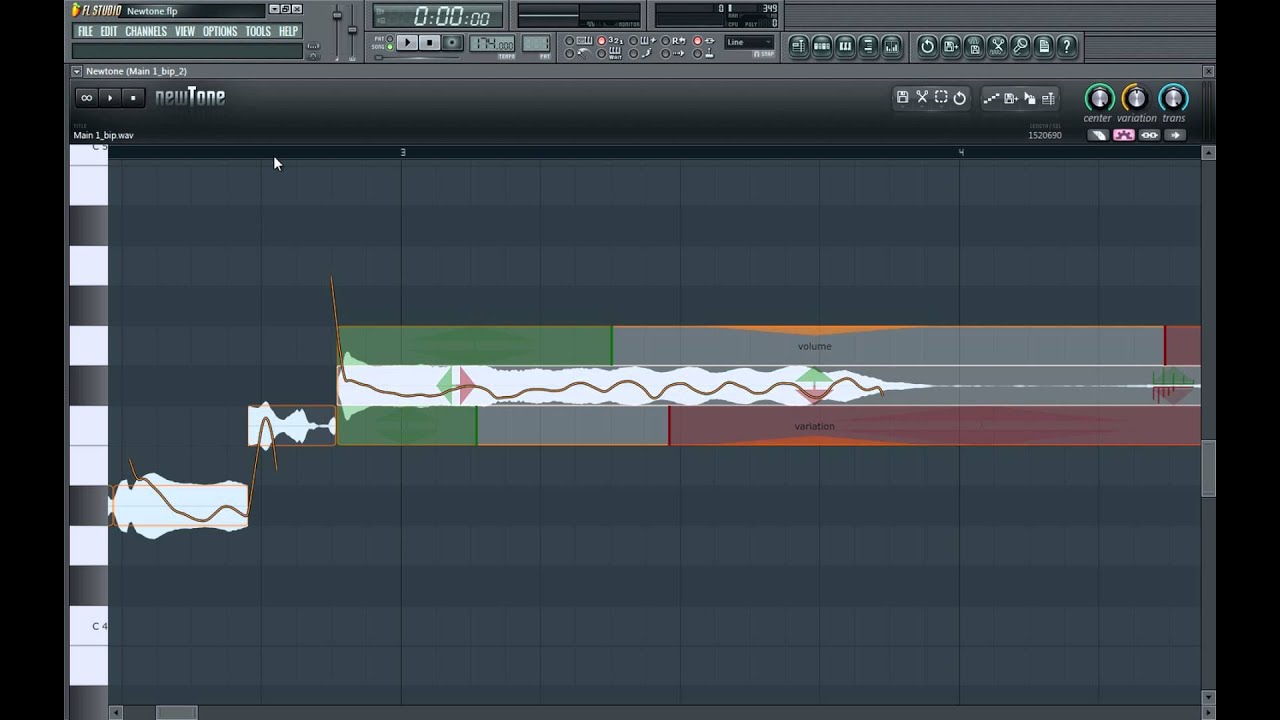Open the project info document icon
This screenshot has width=1280, height=720.
pos(1044,45)
